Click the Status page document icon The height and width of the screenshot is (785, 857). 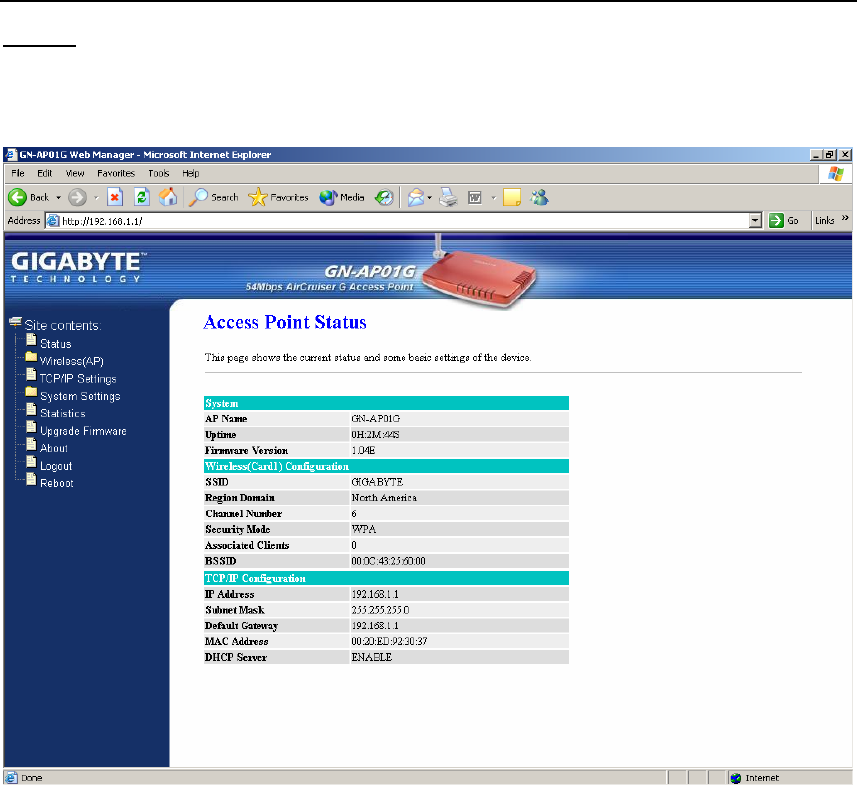point(31,339)
